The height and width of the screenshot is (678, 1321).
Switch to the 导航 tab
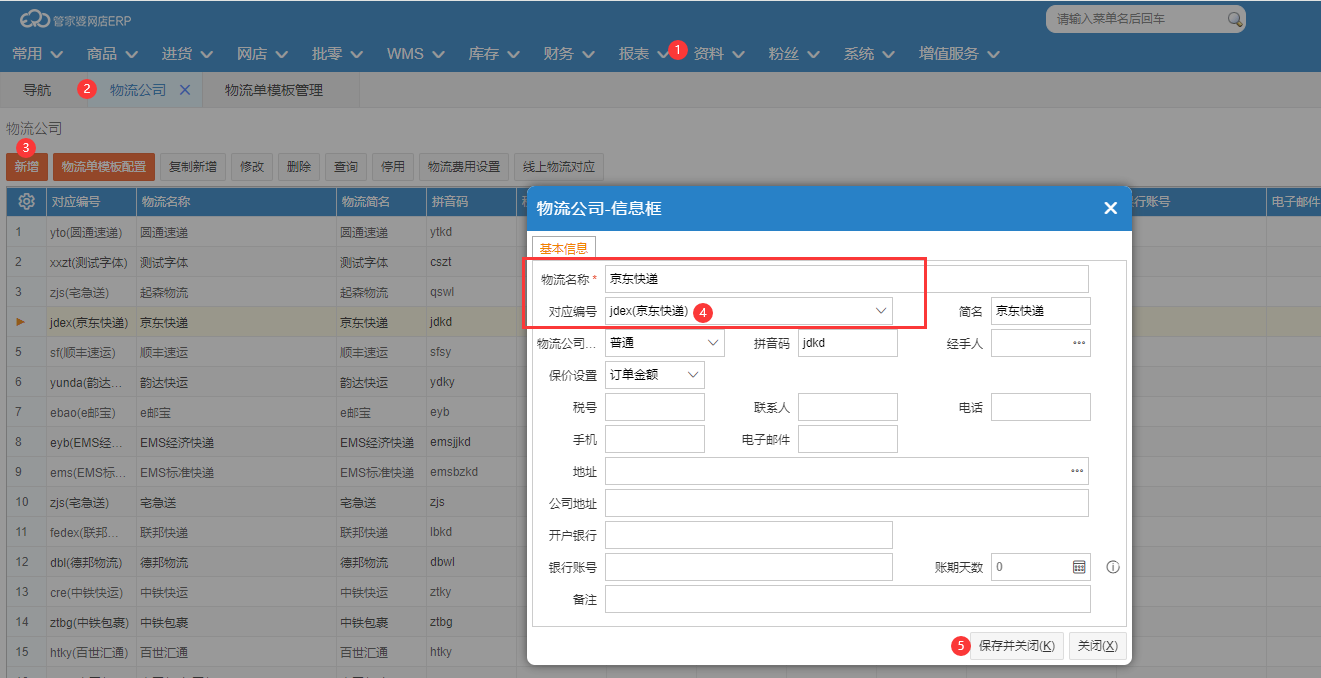pos(37,90)
